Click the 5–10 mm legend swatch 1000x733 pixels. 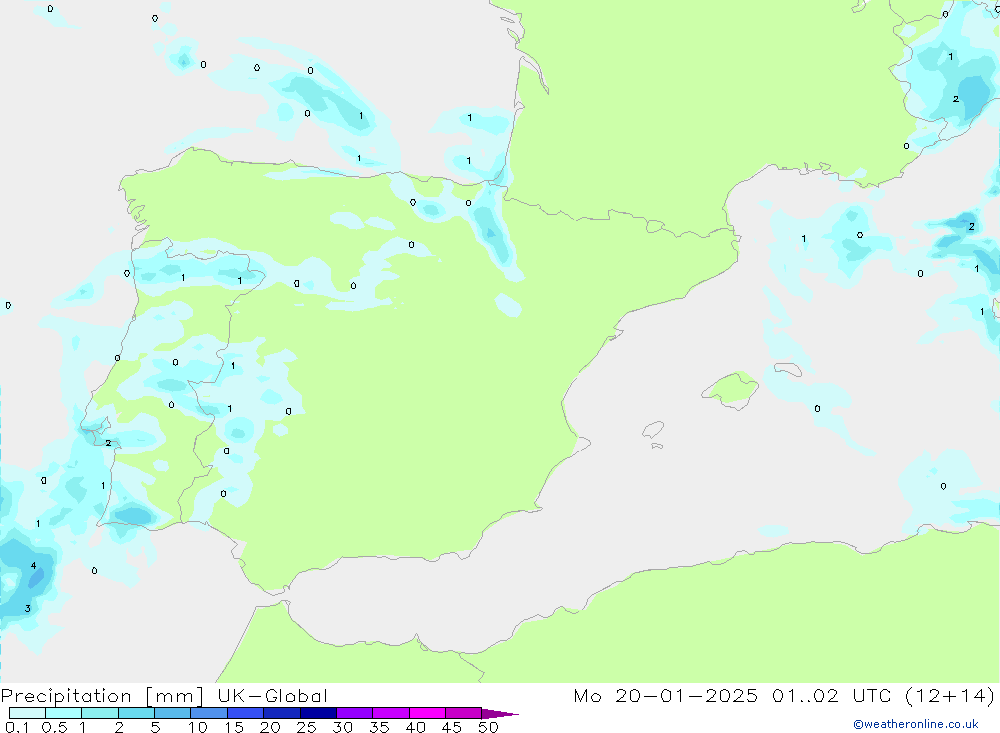(x=173, y=713)
